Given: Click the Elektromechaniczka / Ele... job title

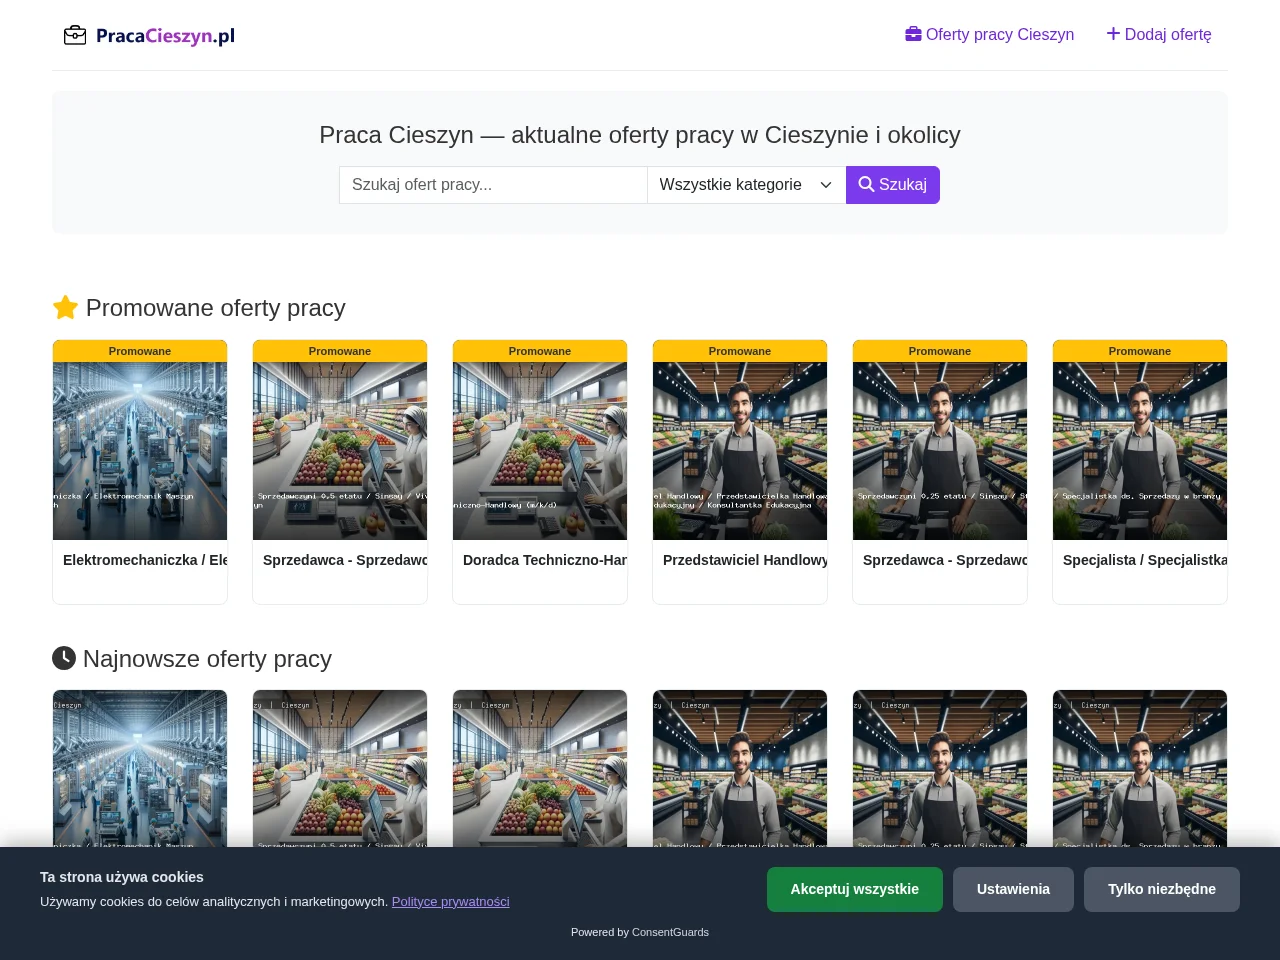Looking at the screenshot, I should click(145, 560).
